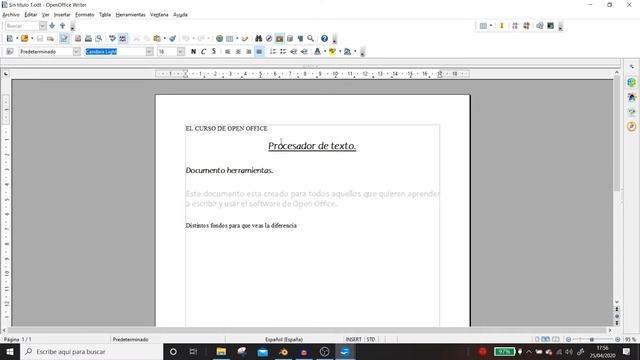The width and height of the screenshot is (640, 360).
Task: Toggle Edit File mode icon
Action: pos(64,38)
